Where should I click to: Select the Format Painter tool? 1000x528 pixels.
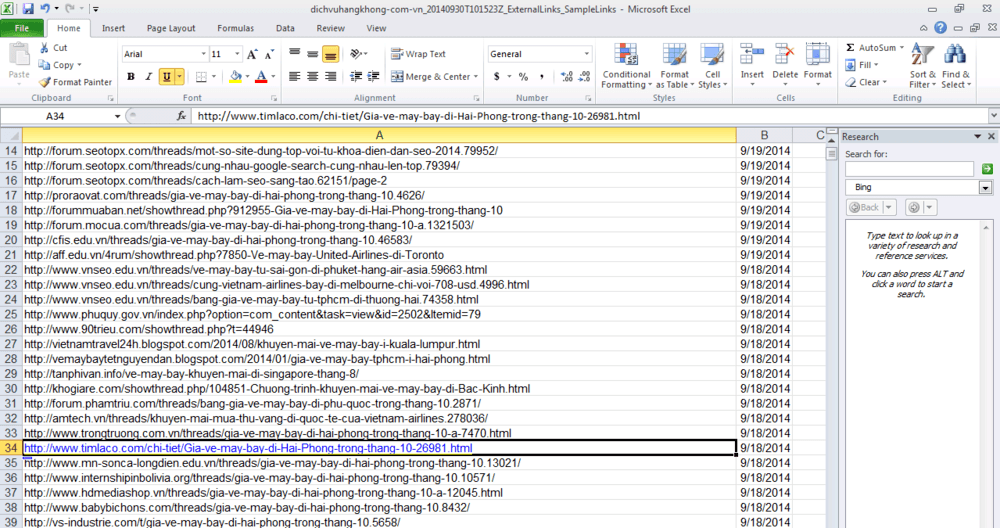(75, 82)
